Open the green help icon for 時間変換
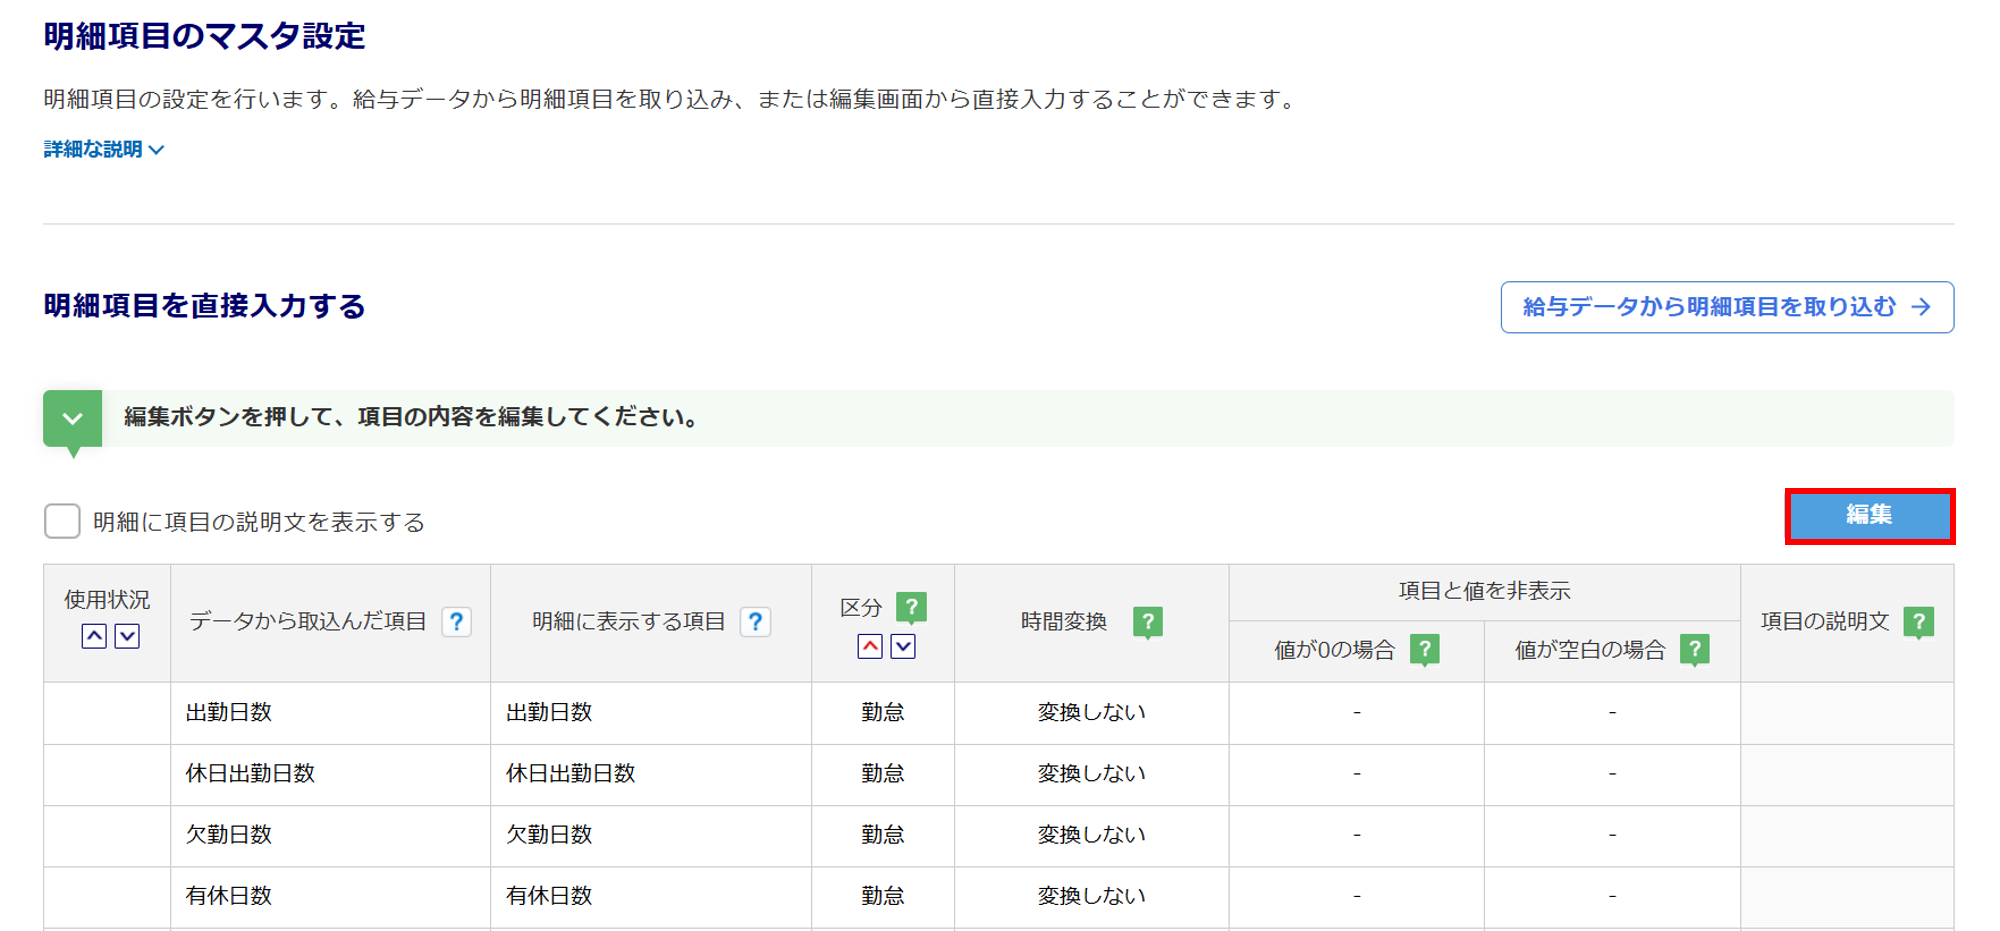Image resolution: width=2000 pixels, height=931 pixels. tap(1147, 622)
